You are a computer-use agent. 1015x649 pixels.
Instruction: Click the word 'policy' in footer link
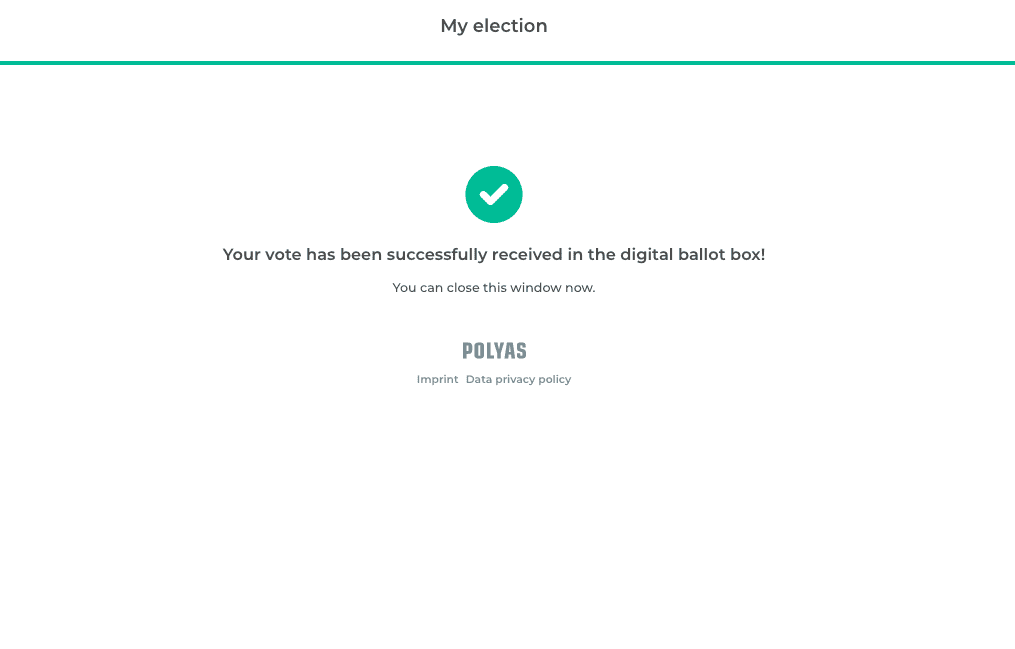pos(555,380)
